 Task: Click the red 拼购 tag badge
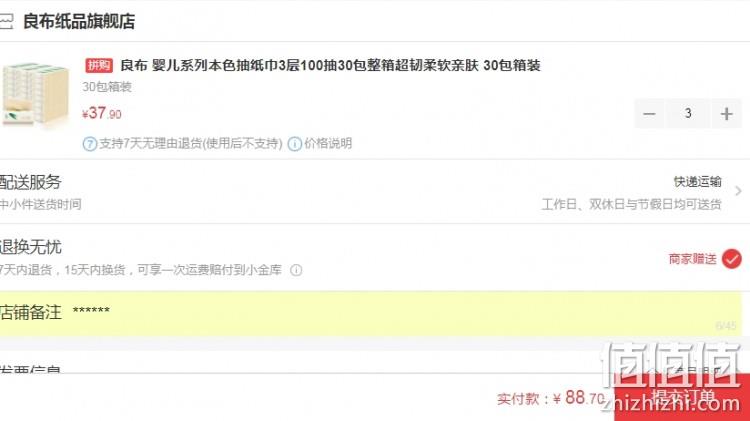click(x=99, y=65)
